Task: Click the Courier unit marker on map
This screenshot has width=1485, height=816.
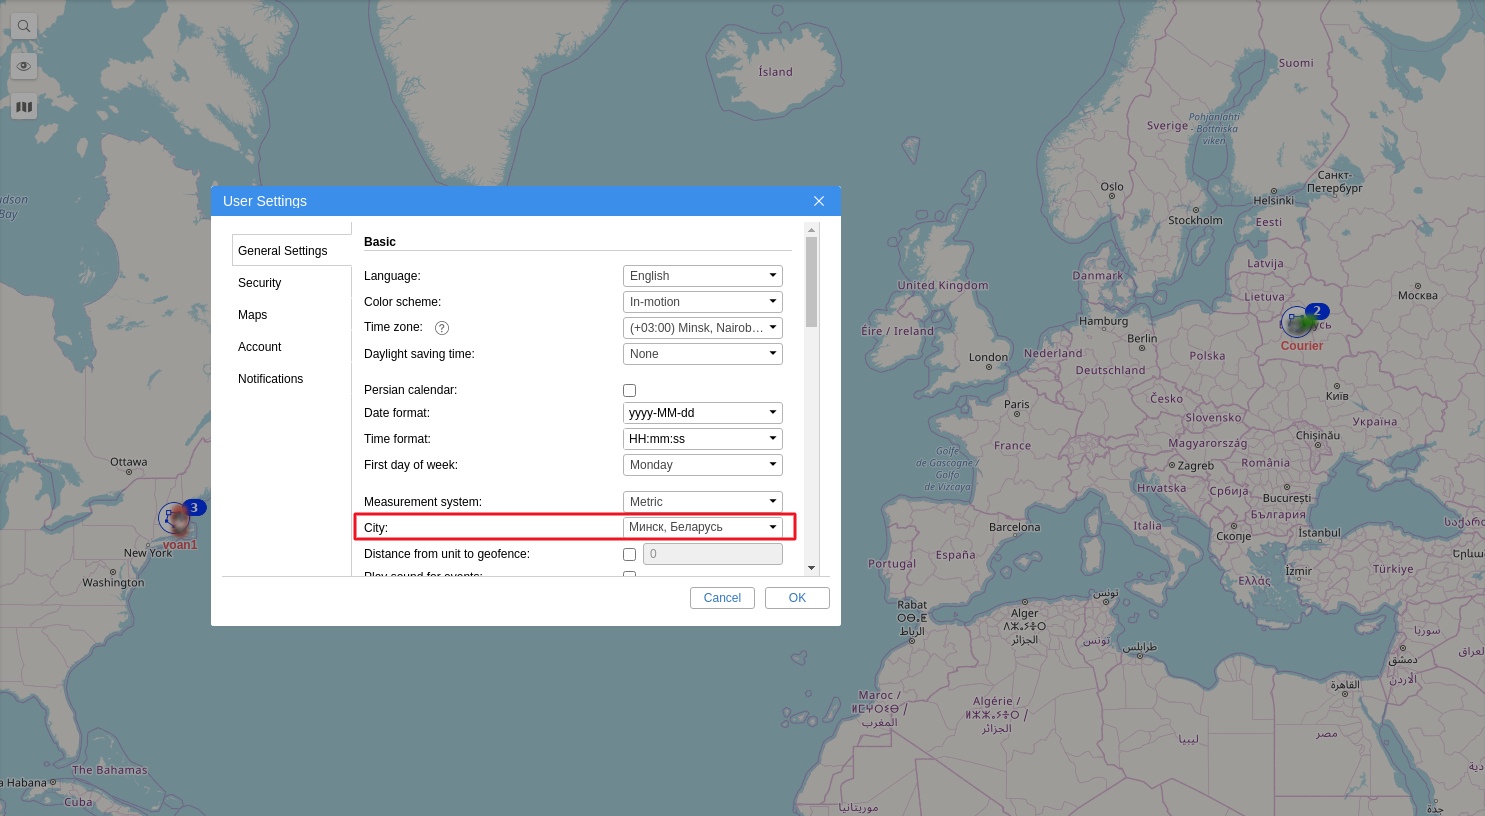Action: coord(1298,323)
